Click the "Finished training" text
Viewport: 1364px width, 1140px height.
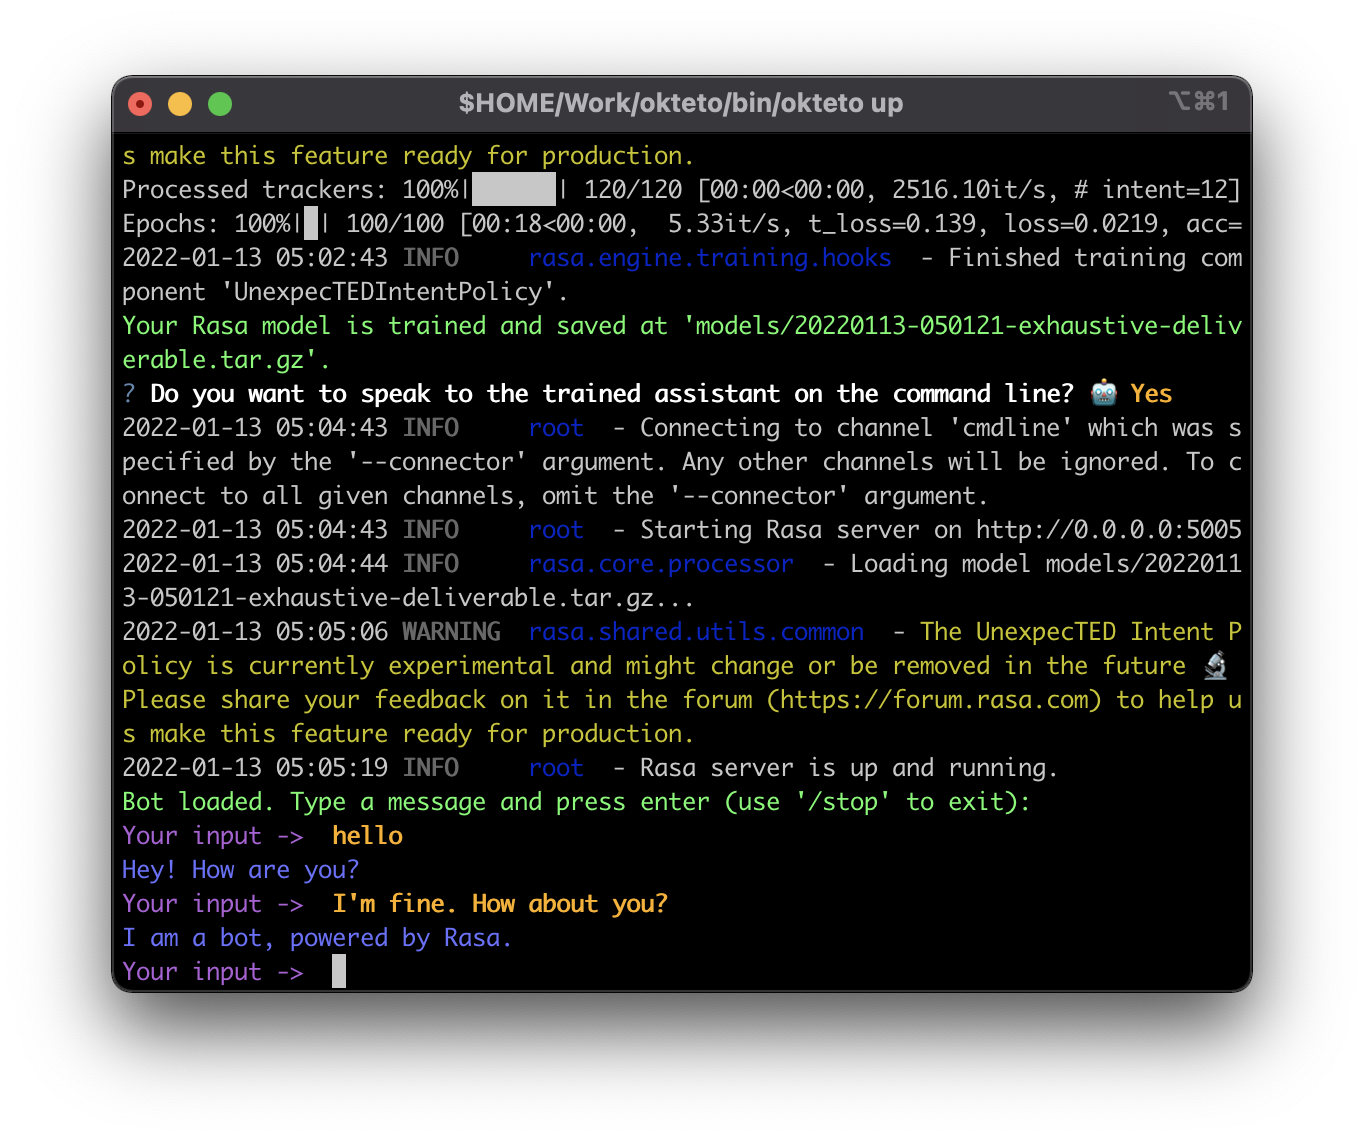click(1067, 258)
